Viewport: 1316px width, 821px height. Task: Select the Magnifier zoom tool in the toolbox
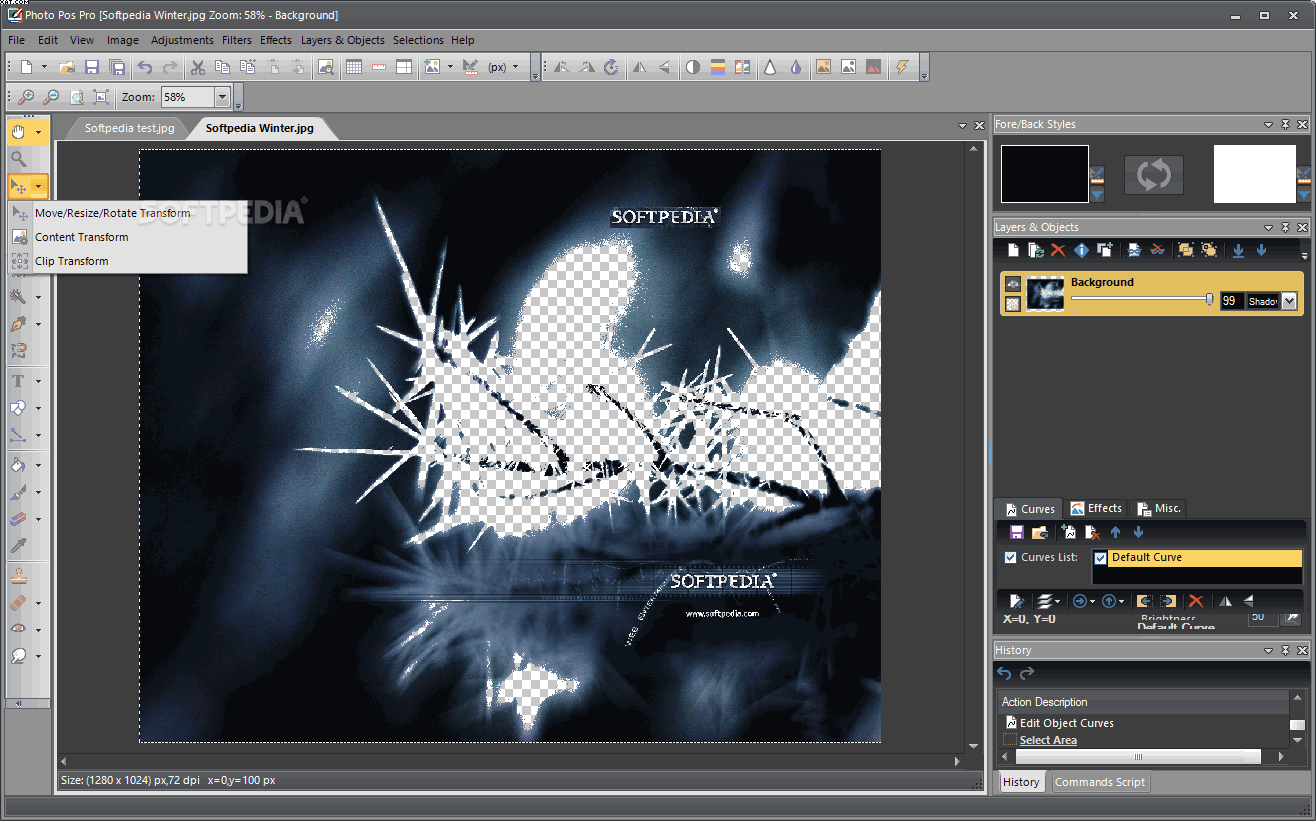18,159
